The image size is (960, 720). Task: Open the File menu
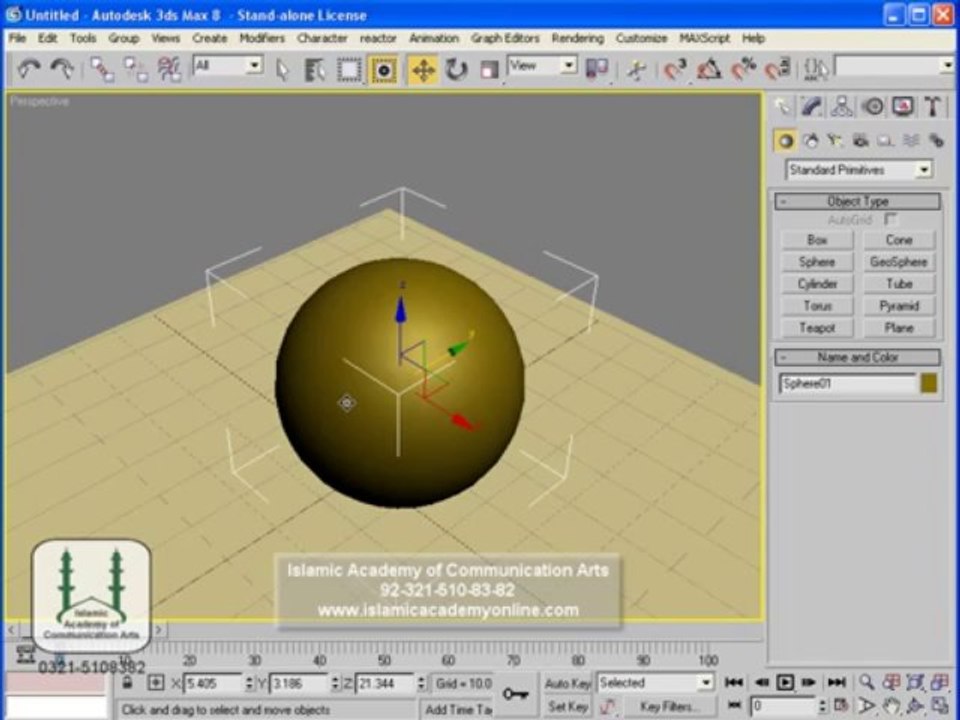tap(17, 38)
